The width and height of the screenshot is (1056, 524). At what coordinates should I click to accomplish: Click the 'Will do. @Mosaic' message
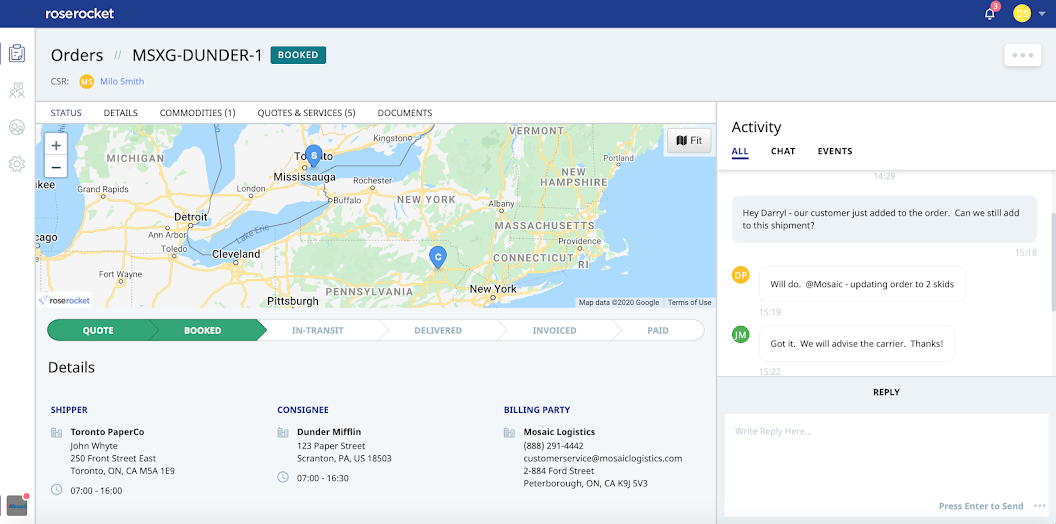[x=862, y=284]
